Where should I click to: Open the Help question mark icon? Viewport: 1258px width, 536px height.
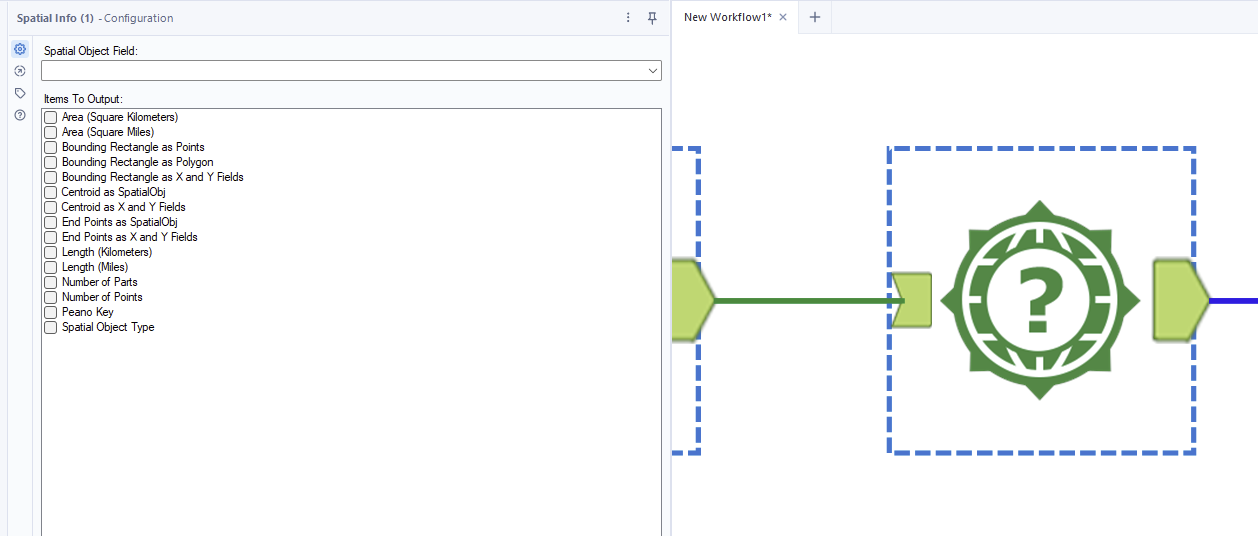[20, 115]
